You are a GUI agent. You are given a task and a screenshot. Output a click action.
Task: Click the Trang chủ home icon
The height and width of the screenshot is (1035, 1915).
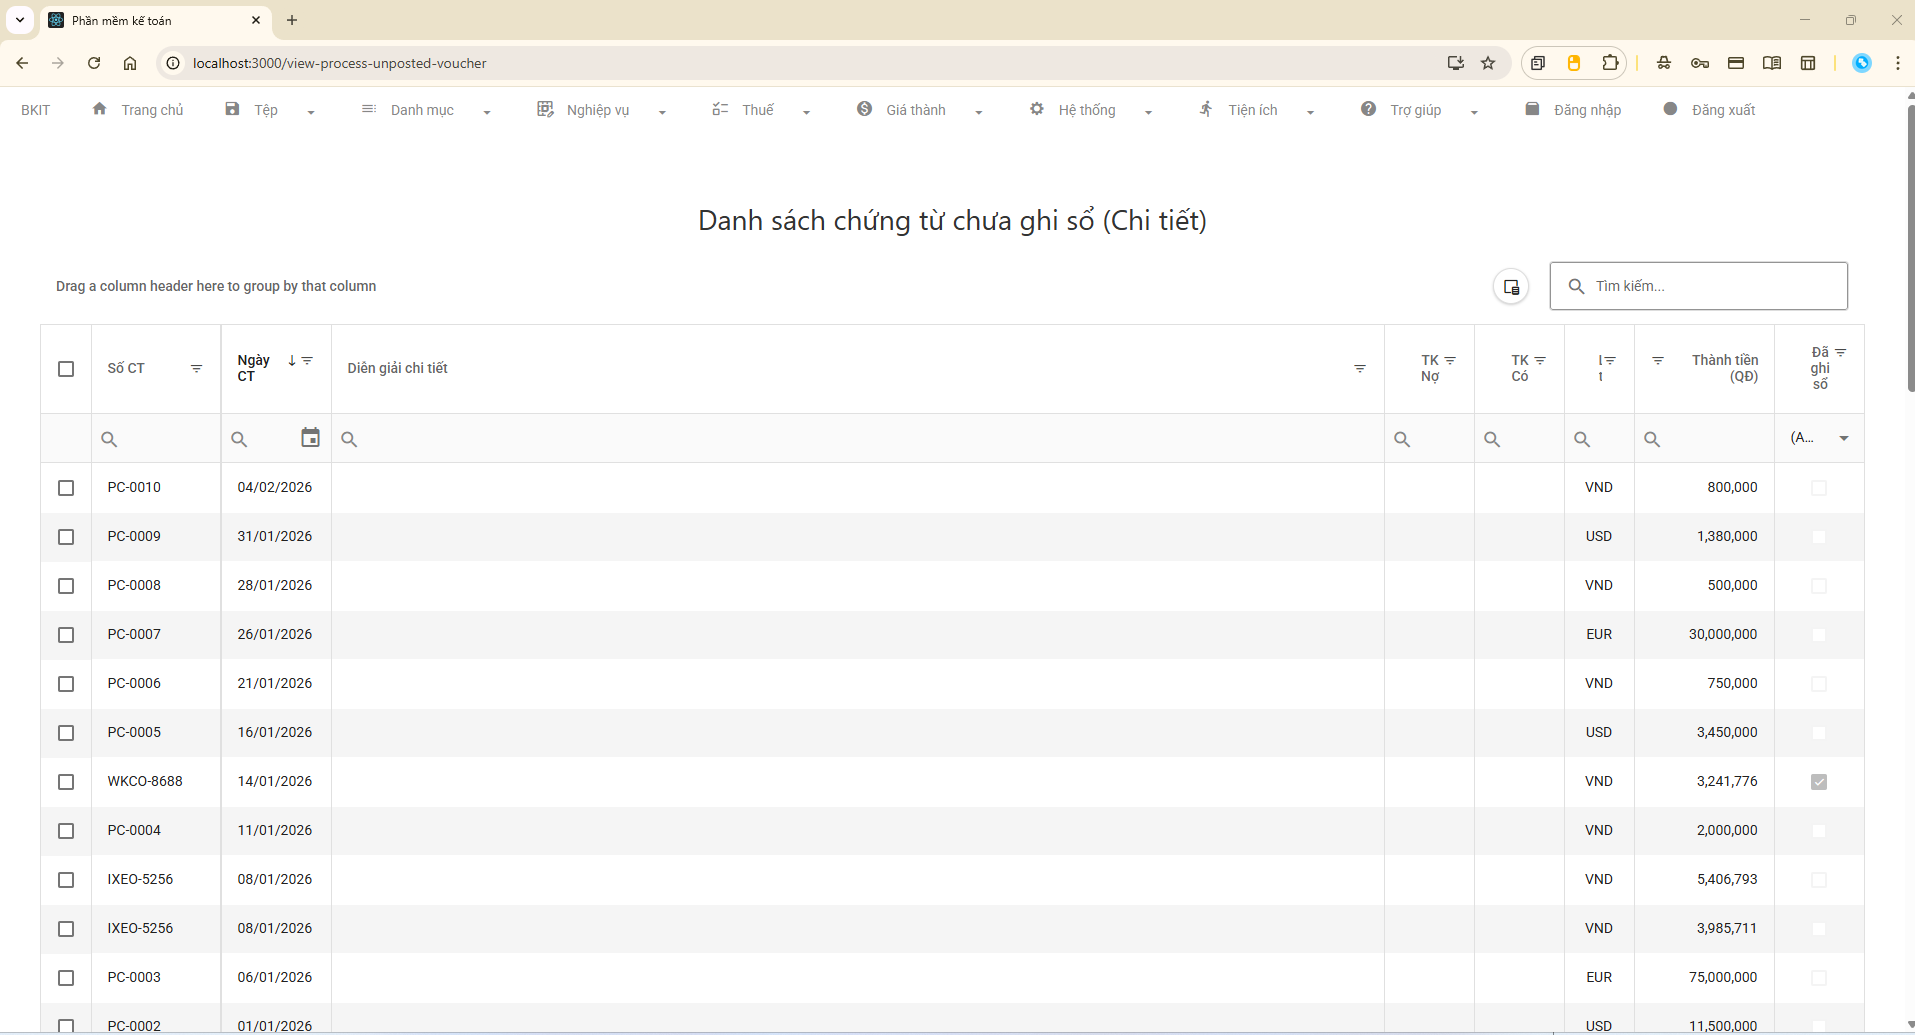click(x=99, y=109)
